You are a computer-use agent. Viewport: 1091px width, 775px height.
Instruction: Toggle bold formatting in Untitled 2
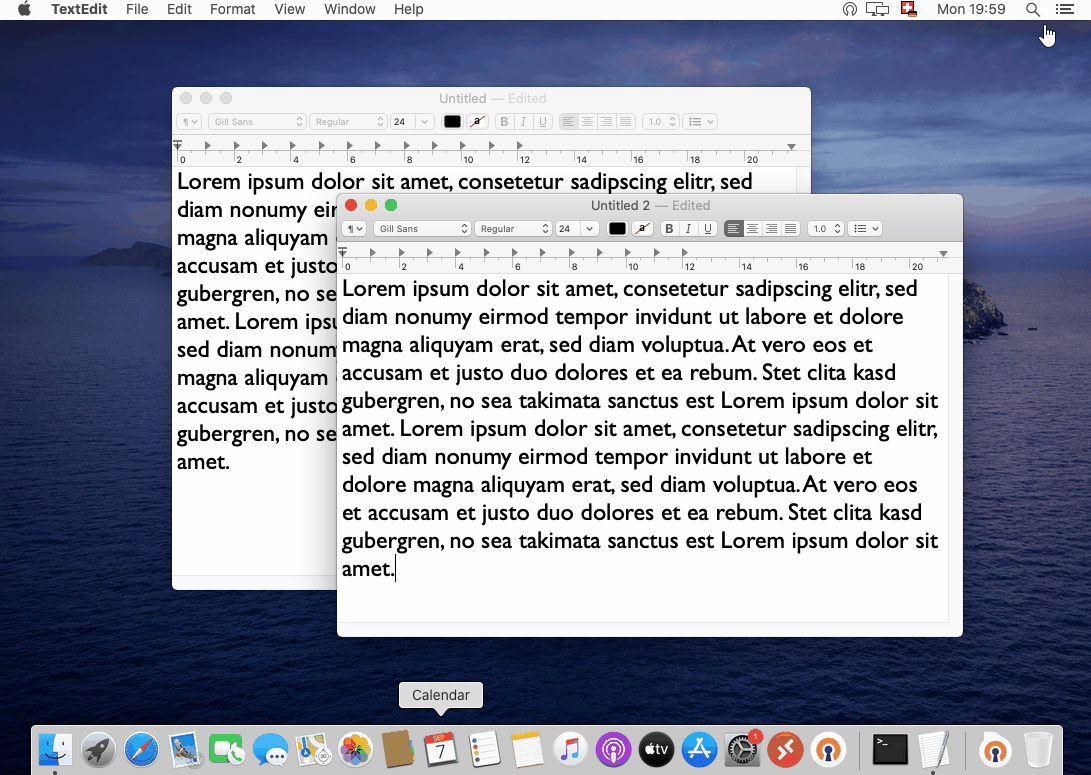pos(668,228)
